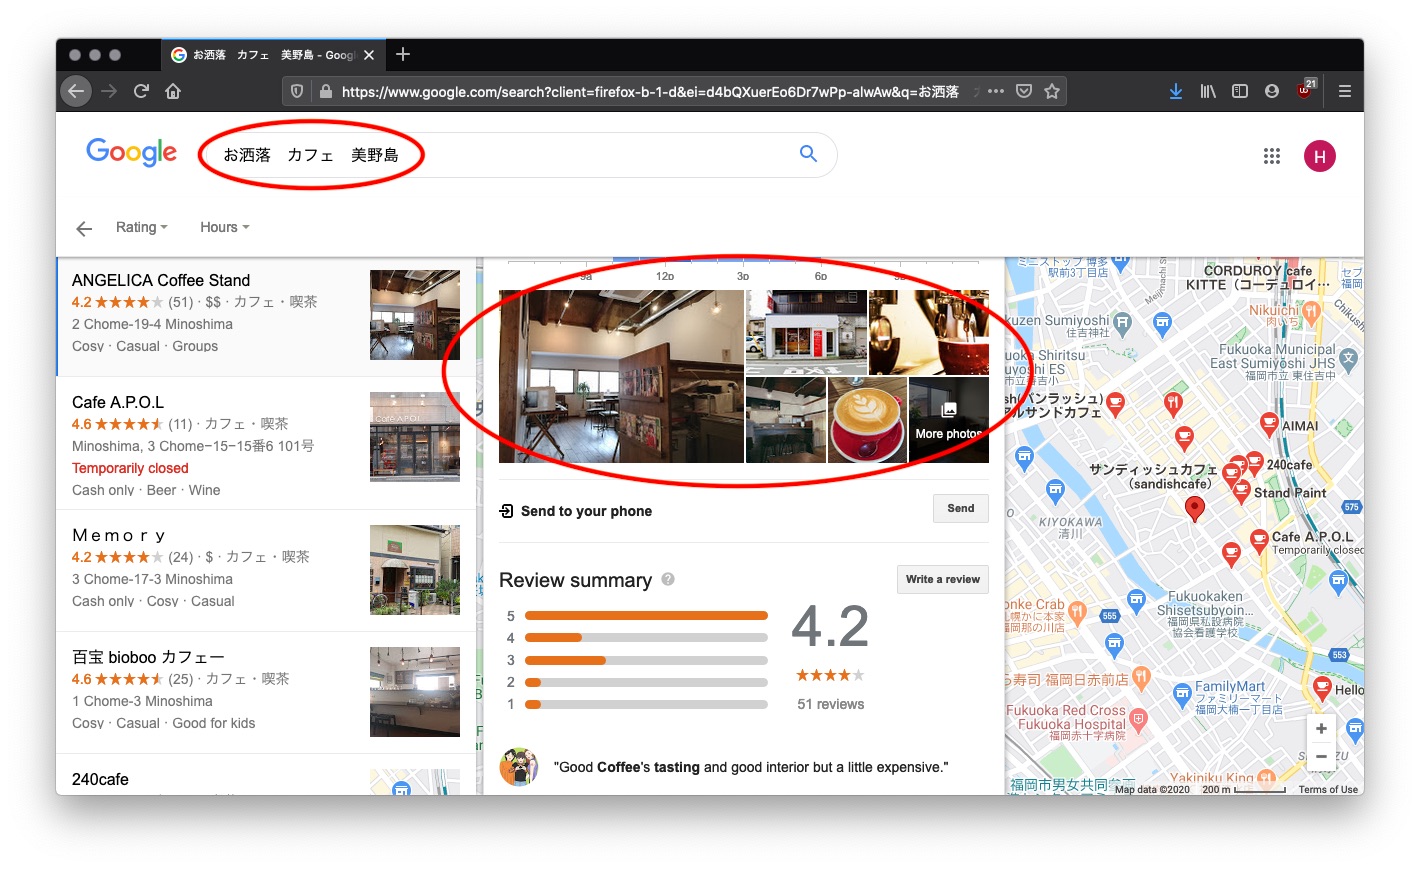The image size is (1420, 869).
Task: Open espresso machine pouring photo
Action: coord(929,332)
